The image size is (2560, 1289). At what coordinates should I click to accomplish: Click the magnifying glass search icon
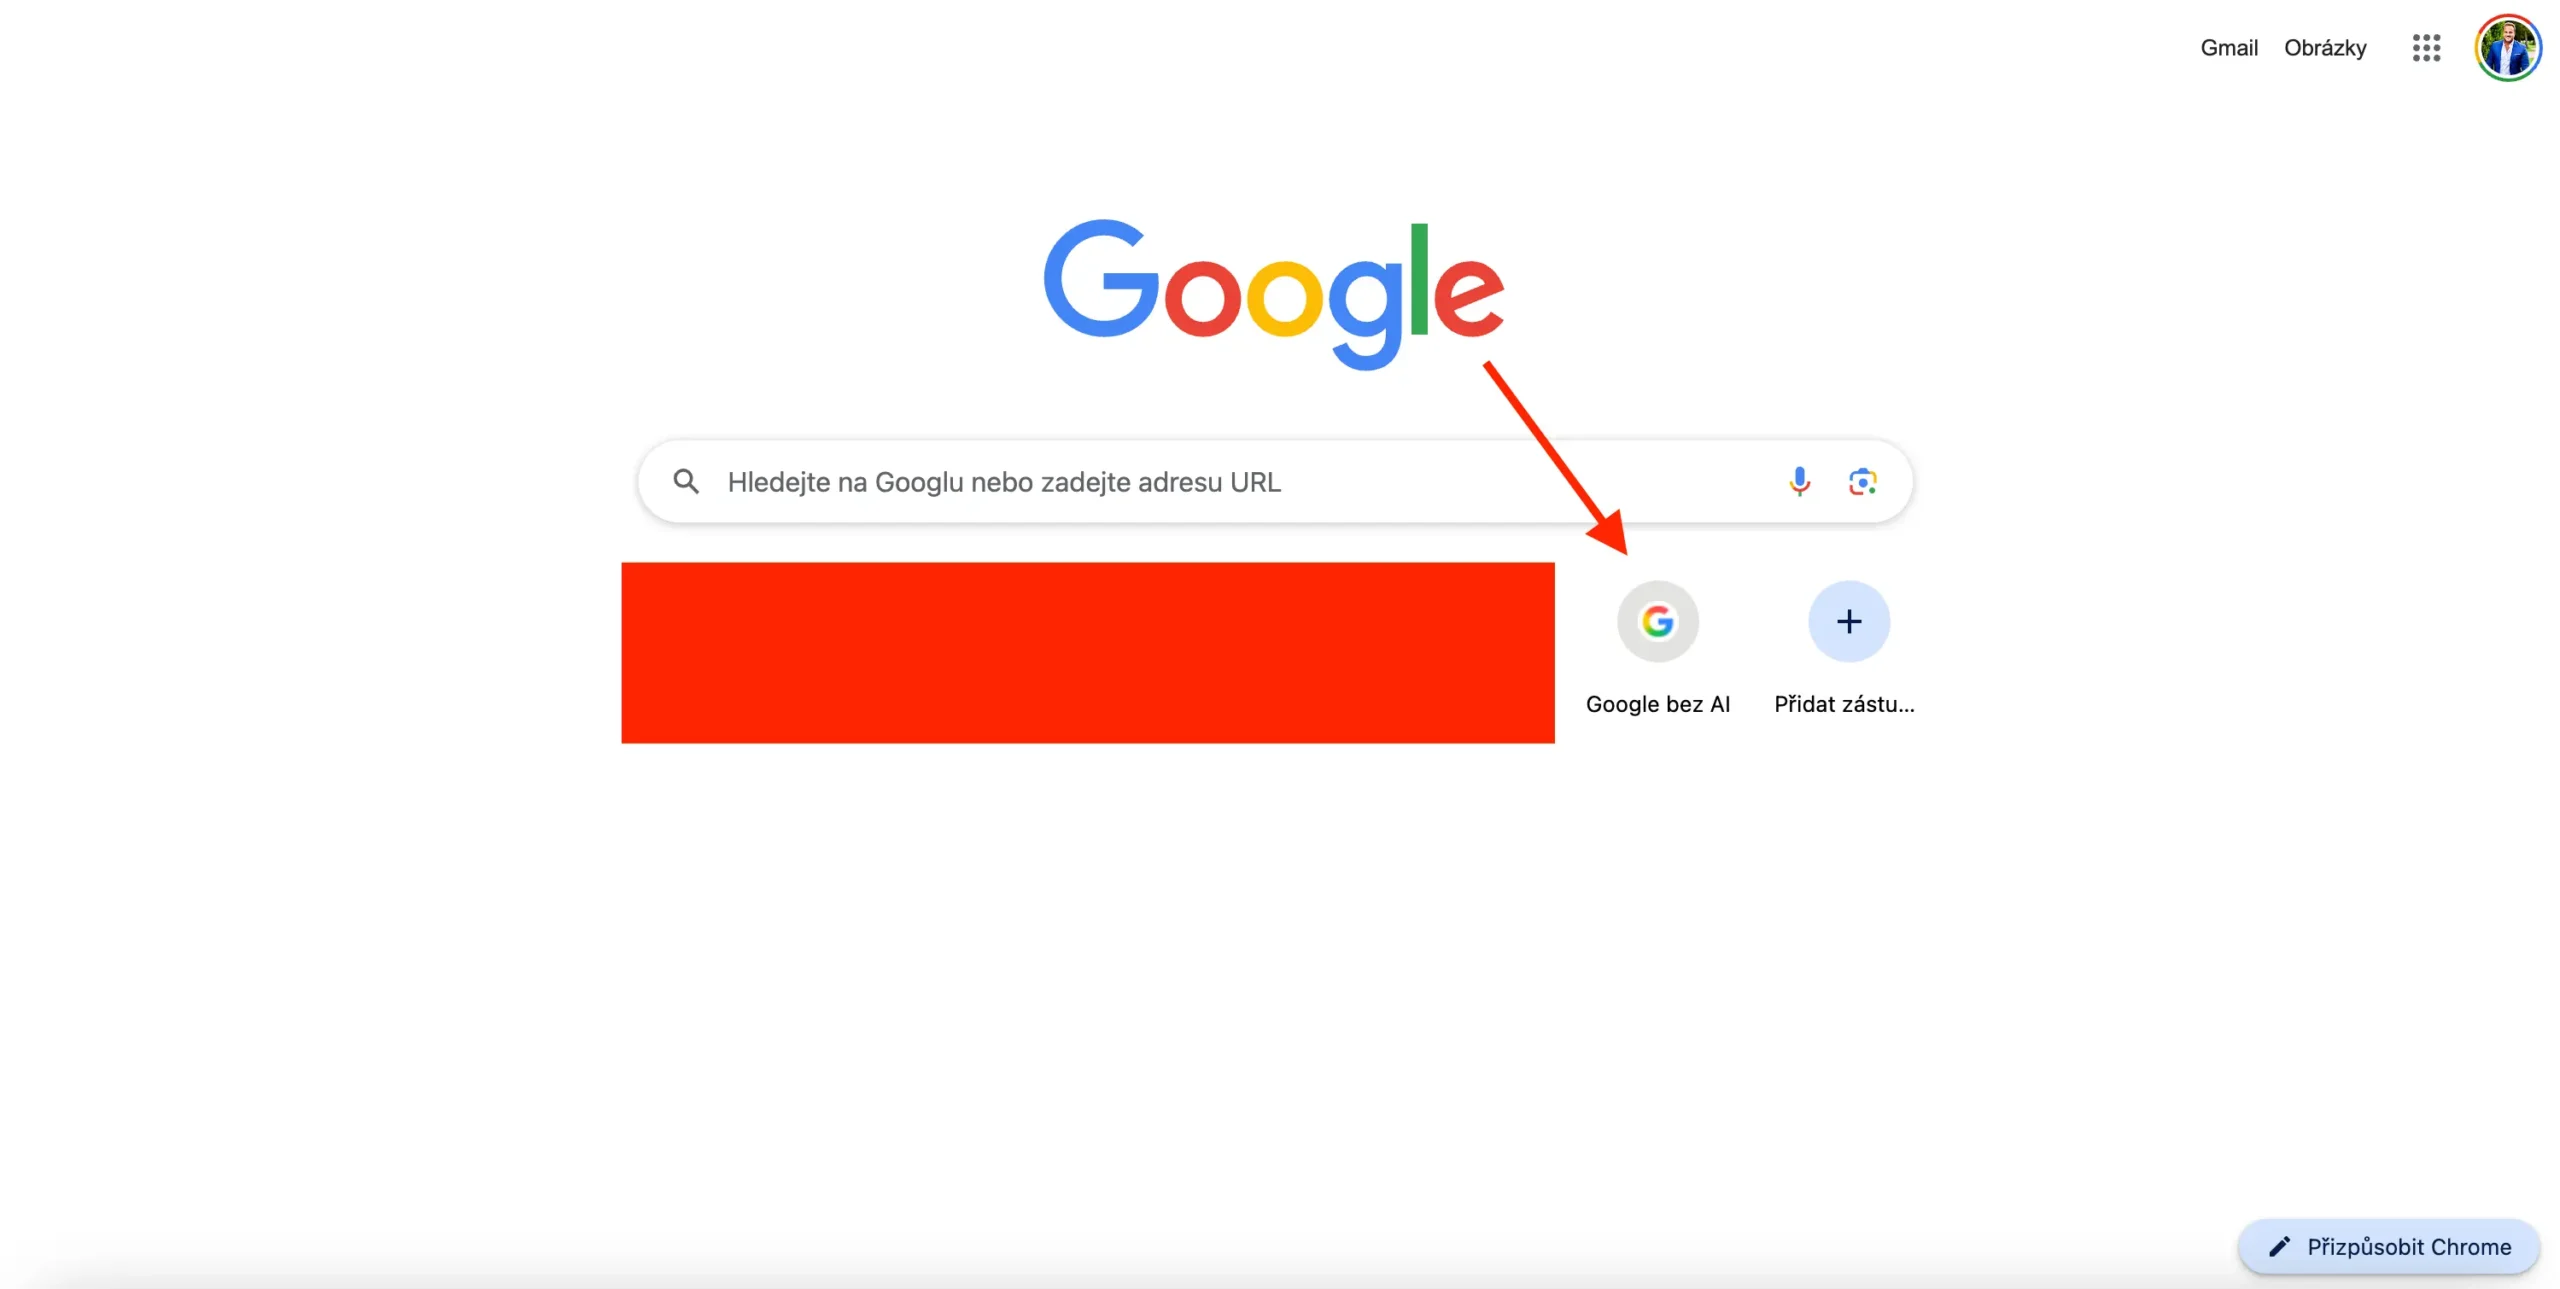[686, 482]
